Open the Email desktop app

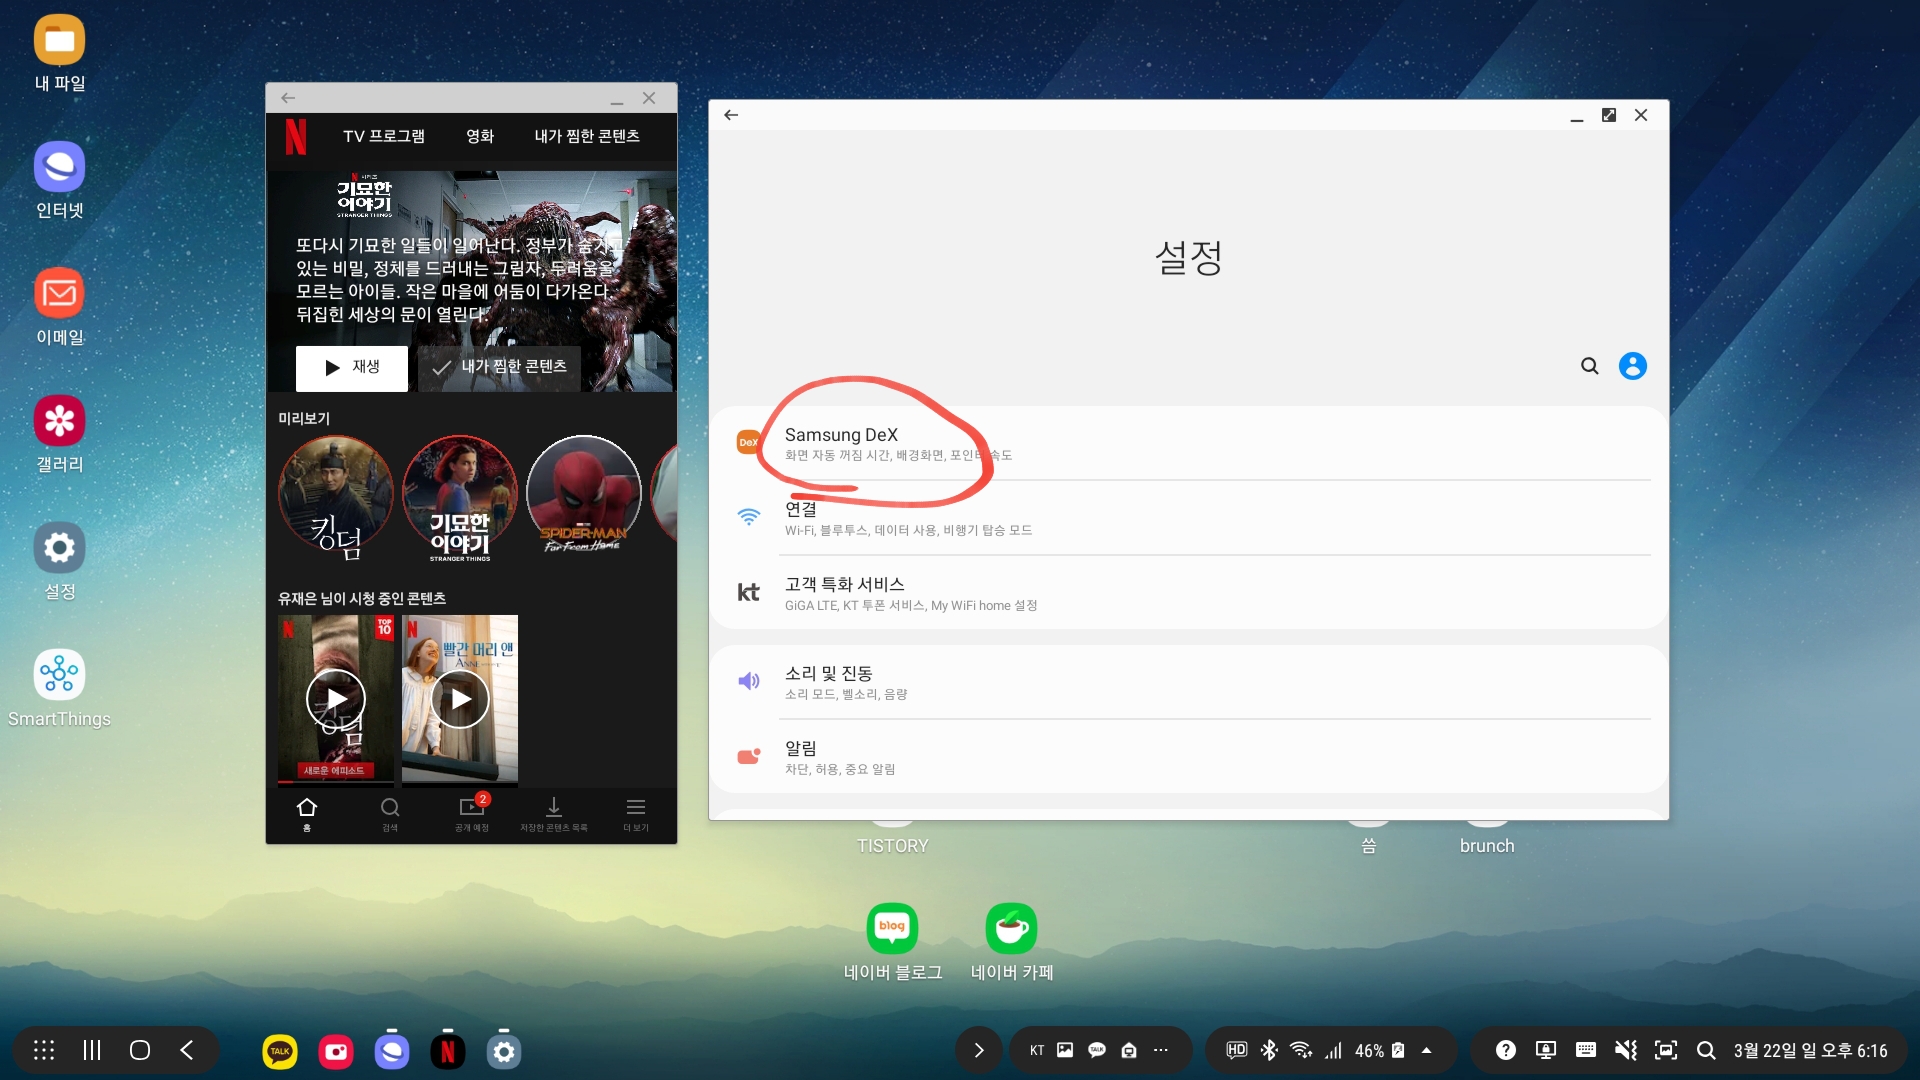point(59,293)
